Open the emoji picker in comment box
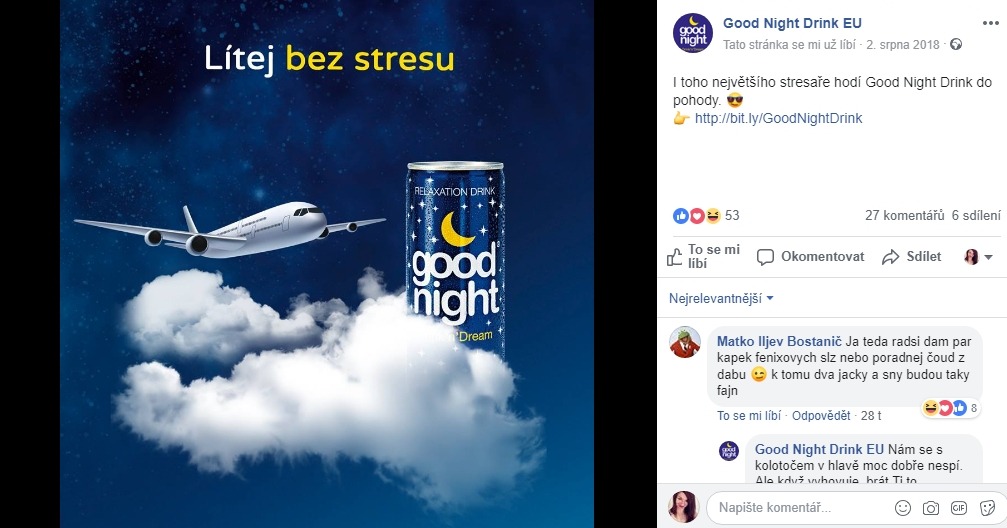The image size is (1007, 528). pos(903,508)
